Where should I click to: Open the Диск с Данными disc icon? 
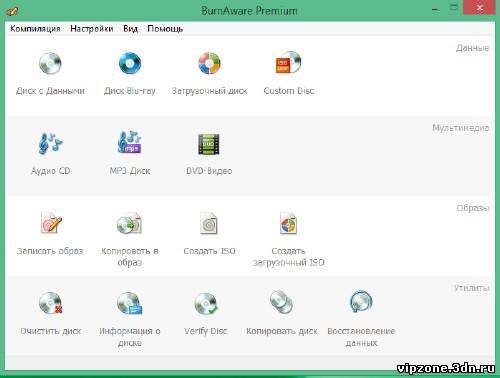(50, 63)
